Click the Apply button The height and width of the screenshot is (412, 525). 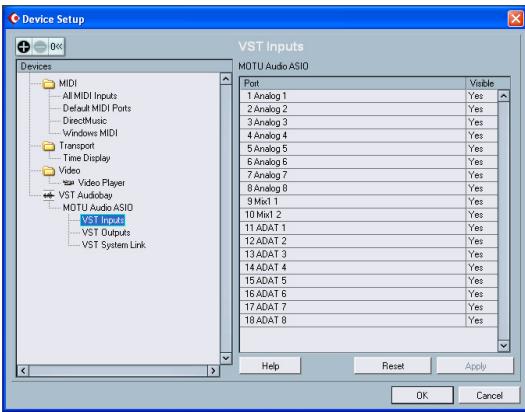click(475, 365)
